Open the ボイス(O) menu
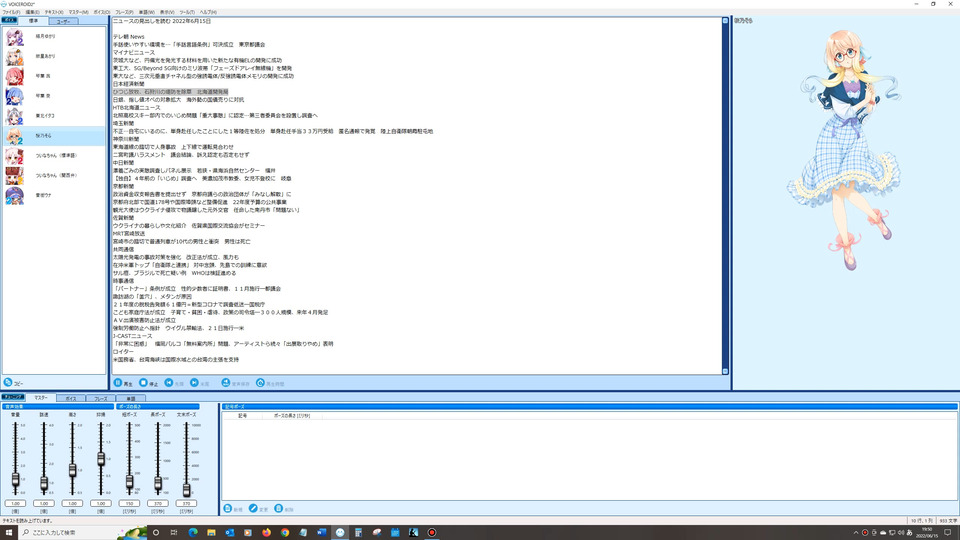This screenshot has width=960, height=540. coord(102,12)
